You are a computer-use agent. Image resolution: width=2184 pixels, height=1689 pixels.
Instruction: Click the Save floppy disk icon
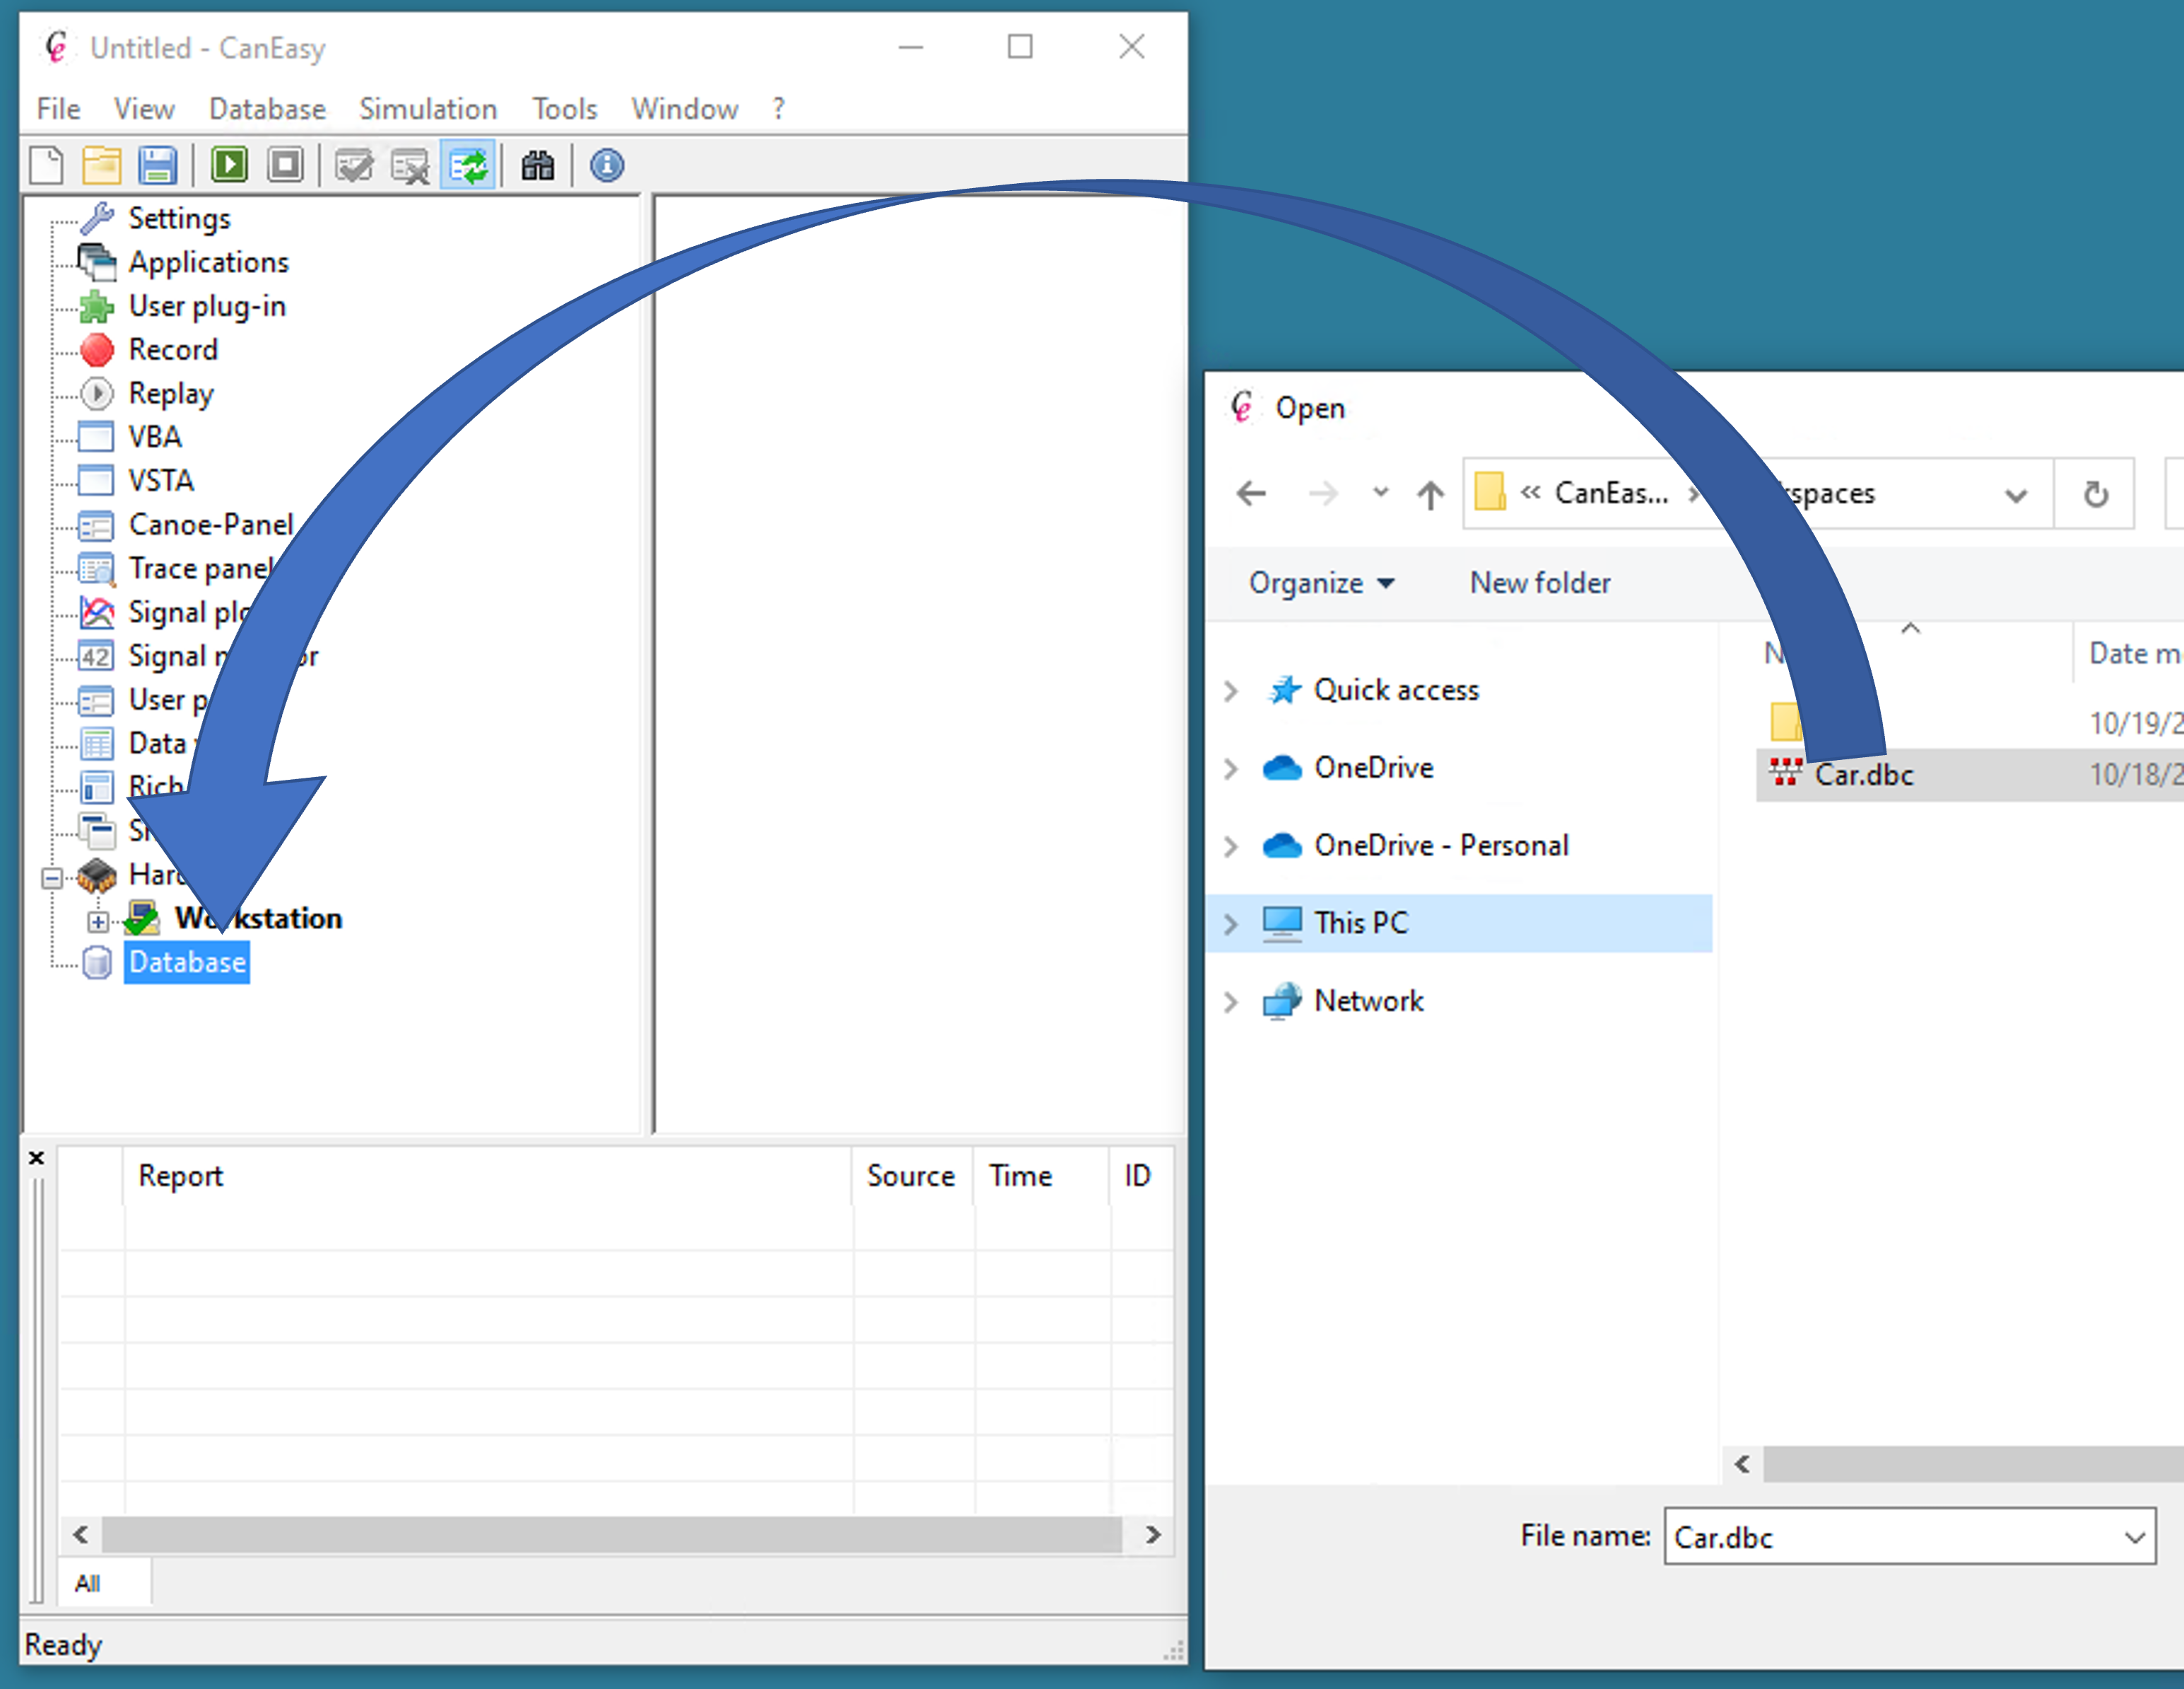tap(157, 165)
